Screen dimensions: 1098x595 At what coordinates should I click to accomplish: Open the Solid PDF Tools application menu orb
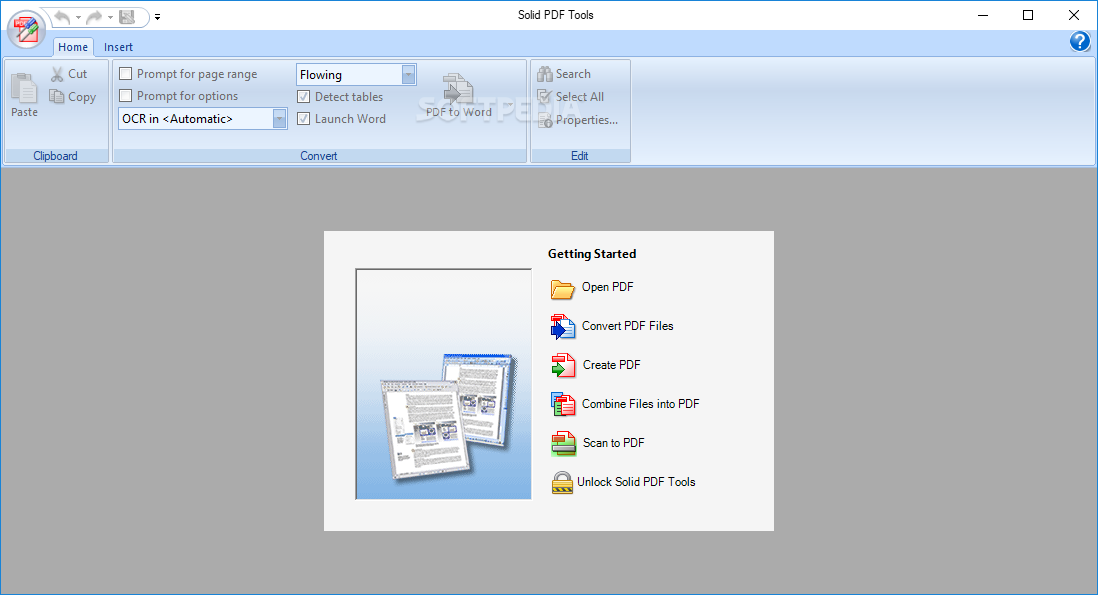tap(27, 29)
